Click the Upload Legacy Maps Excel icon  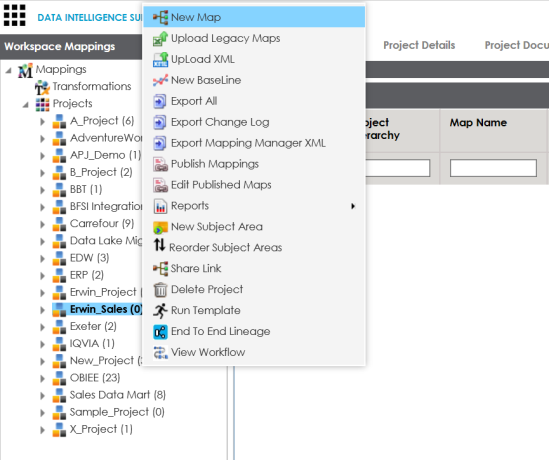160,38
